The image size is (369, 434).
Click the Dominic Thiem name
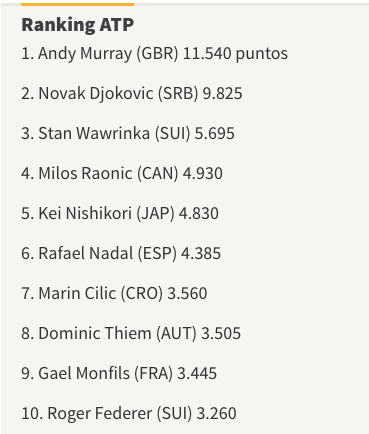(x=95, y=333)
